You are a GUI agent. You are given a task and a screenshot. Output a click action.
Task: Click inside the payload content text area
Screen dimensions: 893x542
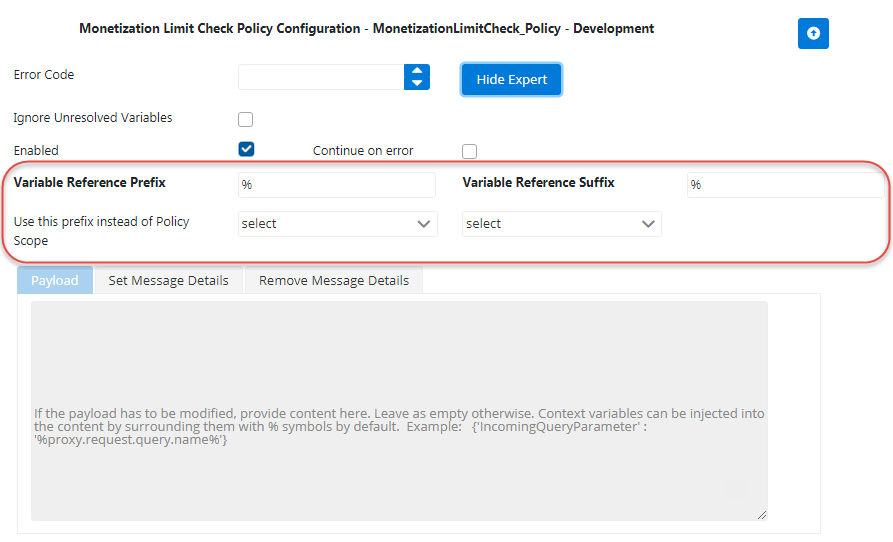(399, 411)
